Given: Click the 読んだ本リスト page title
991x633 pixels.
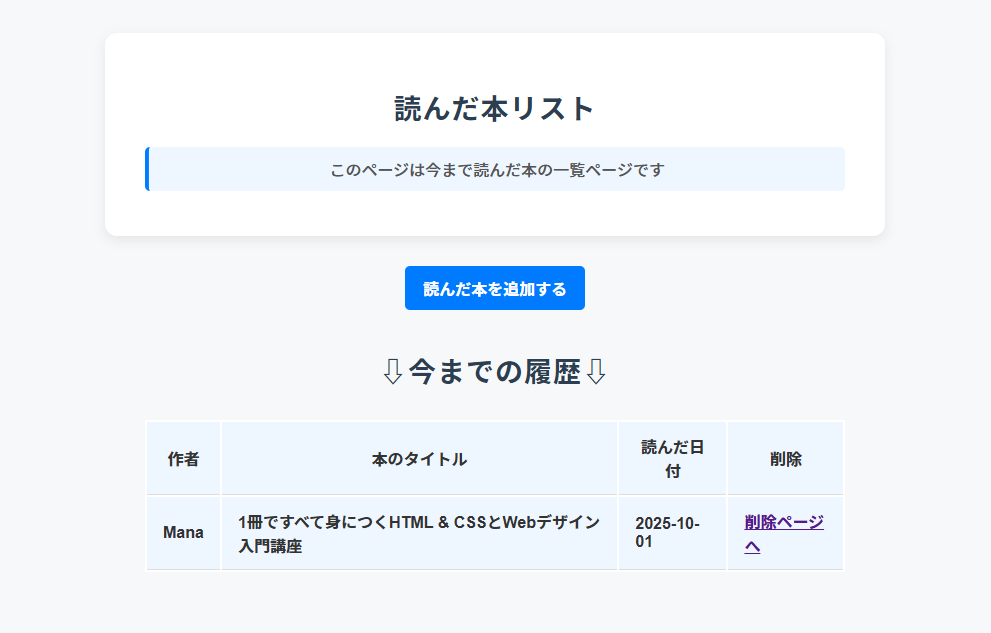Looking at the screenshot, I should click(494, 108).
